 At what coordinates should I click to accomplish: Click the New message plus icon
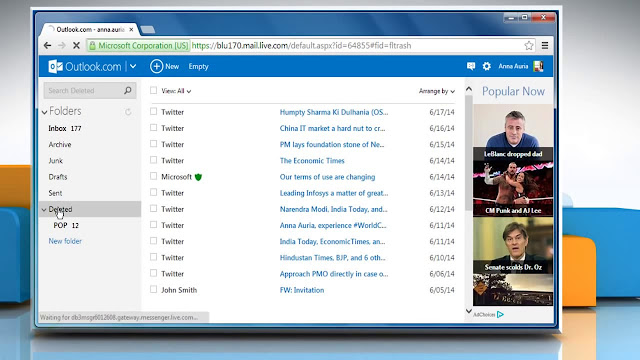click(x=156, y=66)
